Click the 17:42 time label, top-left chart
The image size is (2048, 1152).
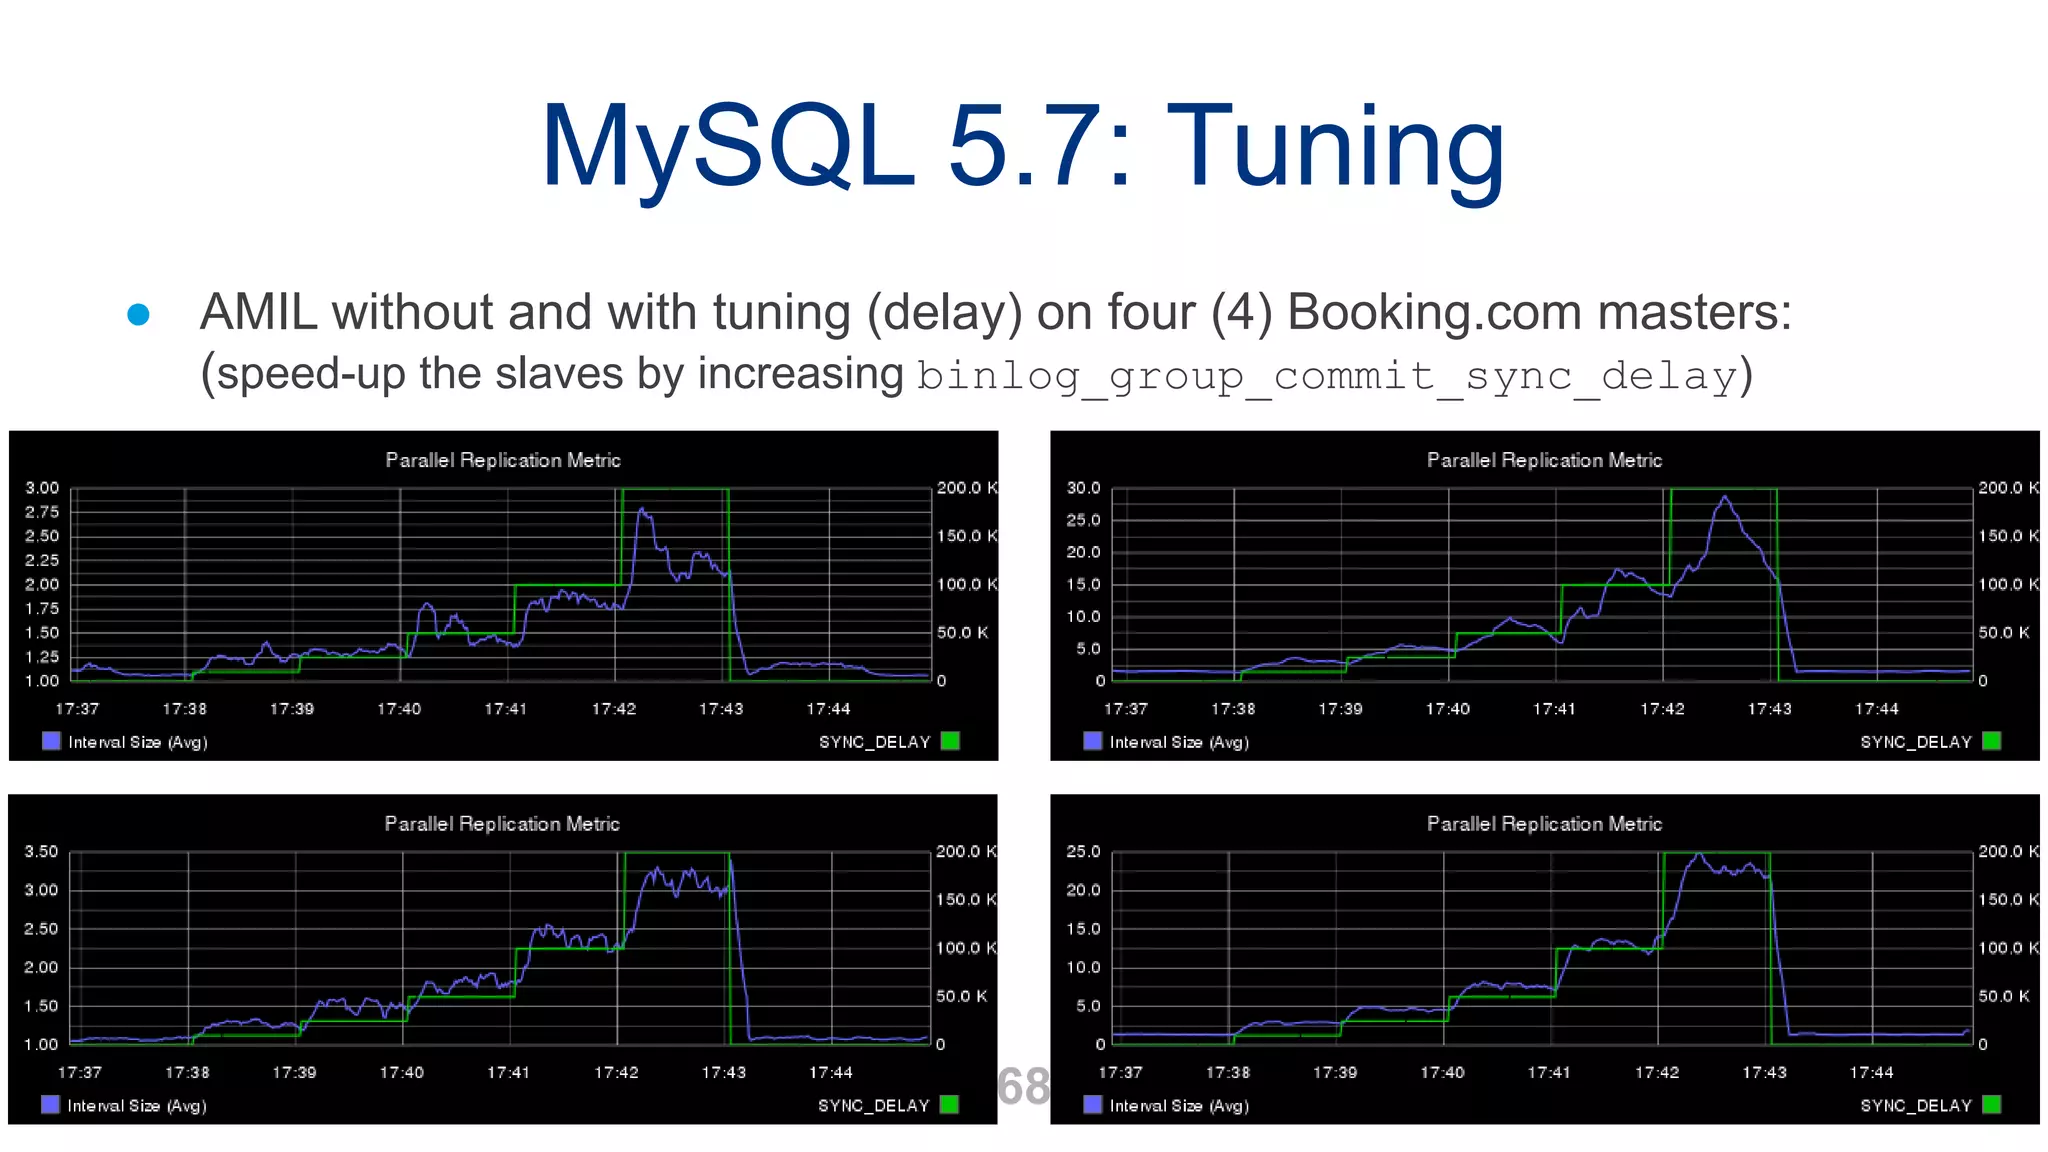point(614,709)
